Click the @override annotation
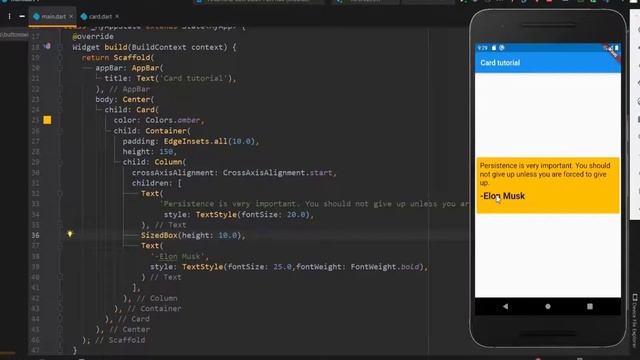 93,37
